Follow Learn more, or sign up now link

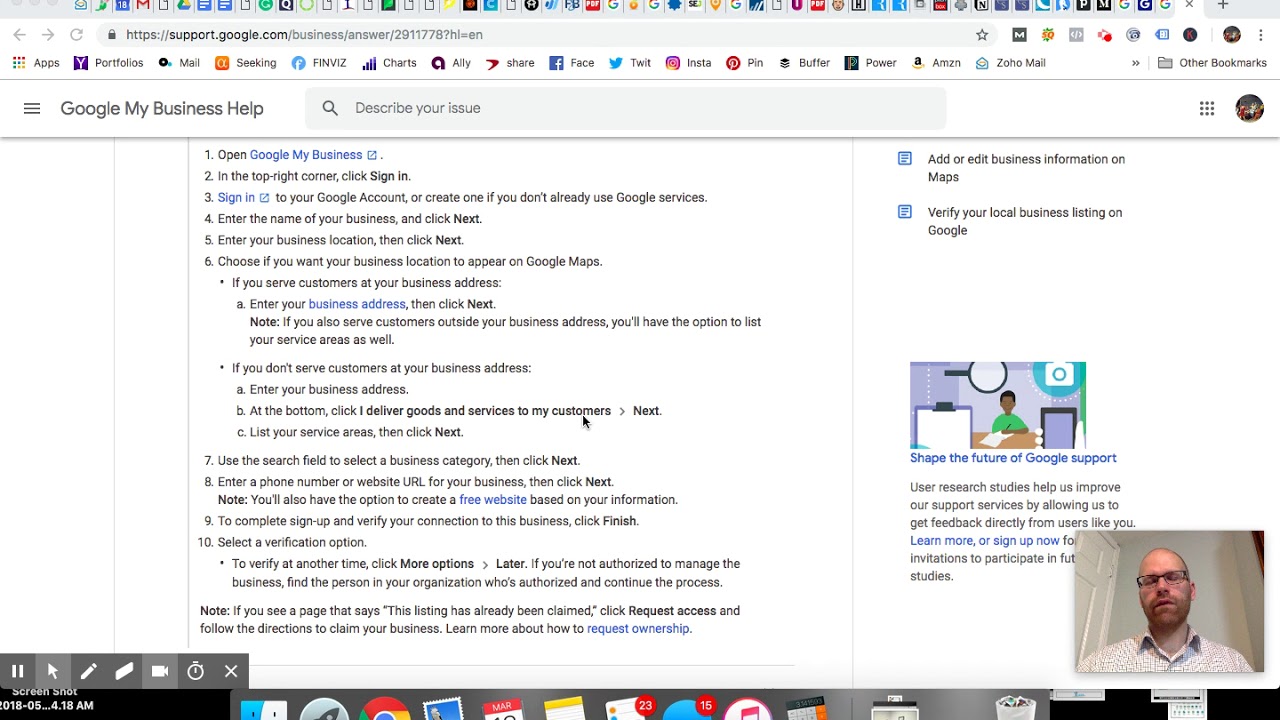click(984, 541)
